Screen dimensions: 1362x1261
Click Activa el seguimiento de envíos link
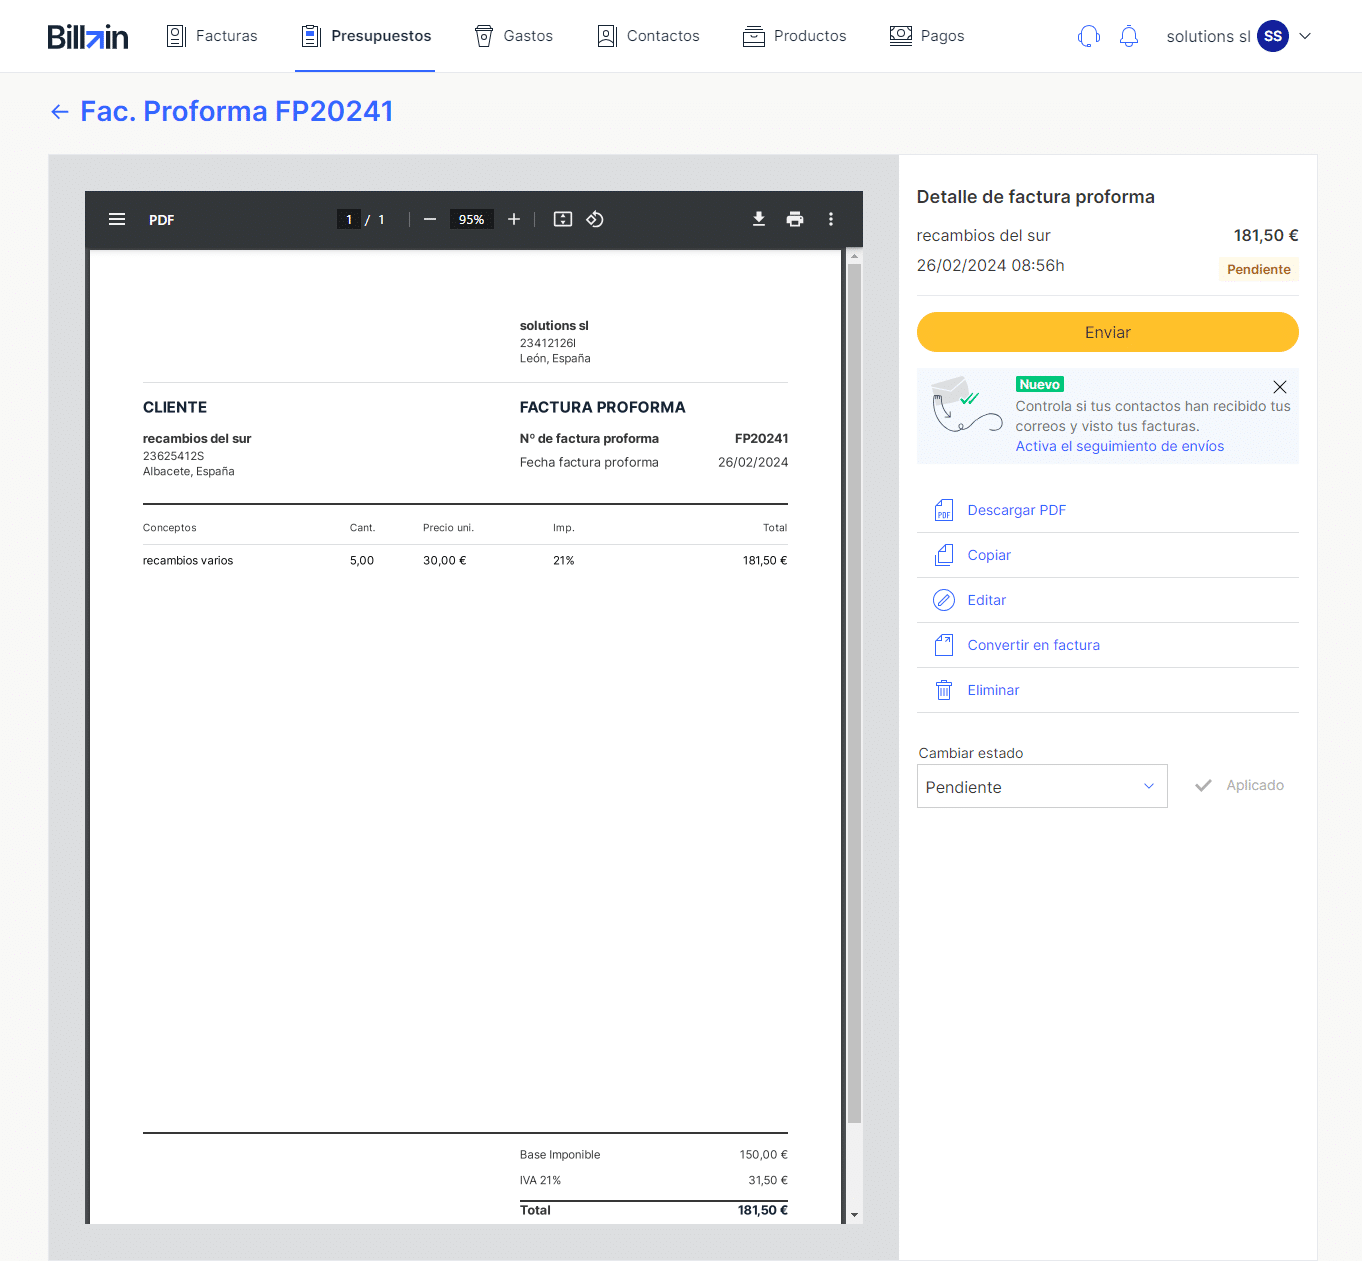pyautogui.click(x=1120, y=446)
